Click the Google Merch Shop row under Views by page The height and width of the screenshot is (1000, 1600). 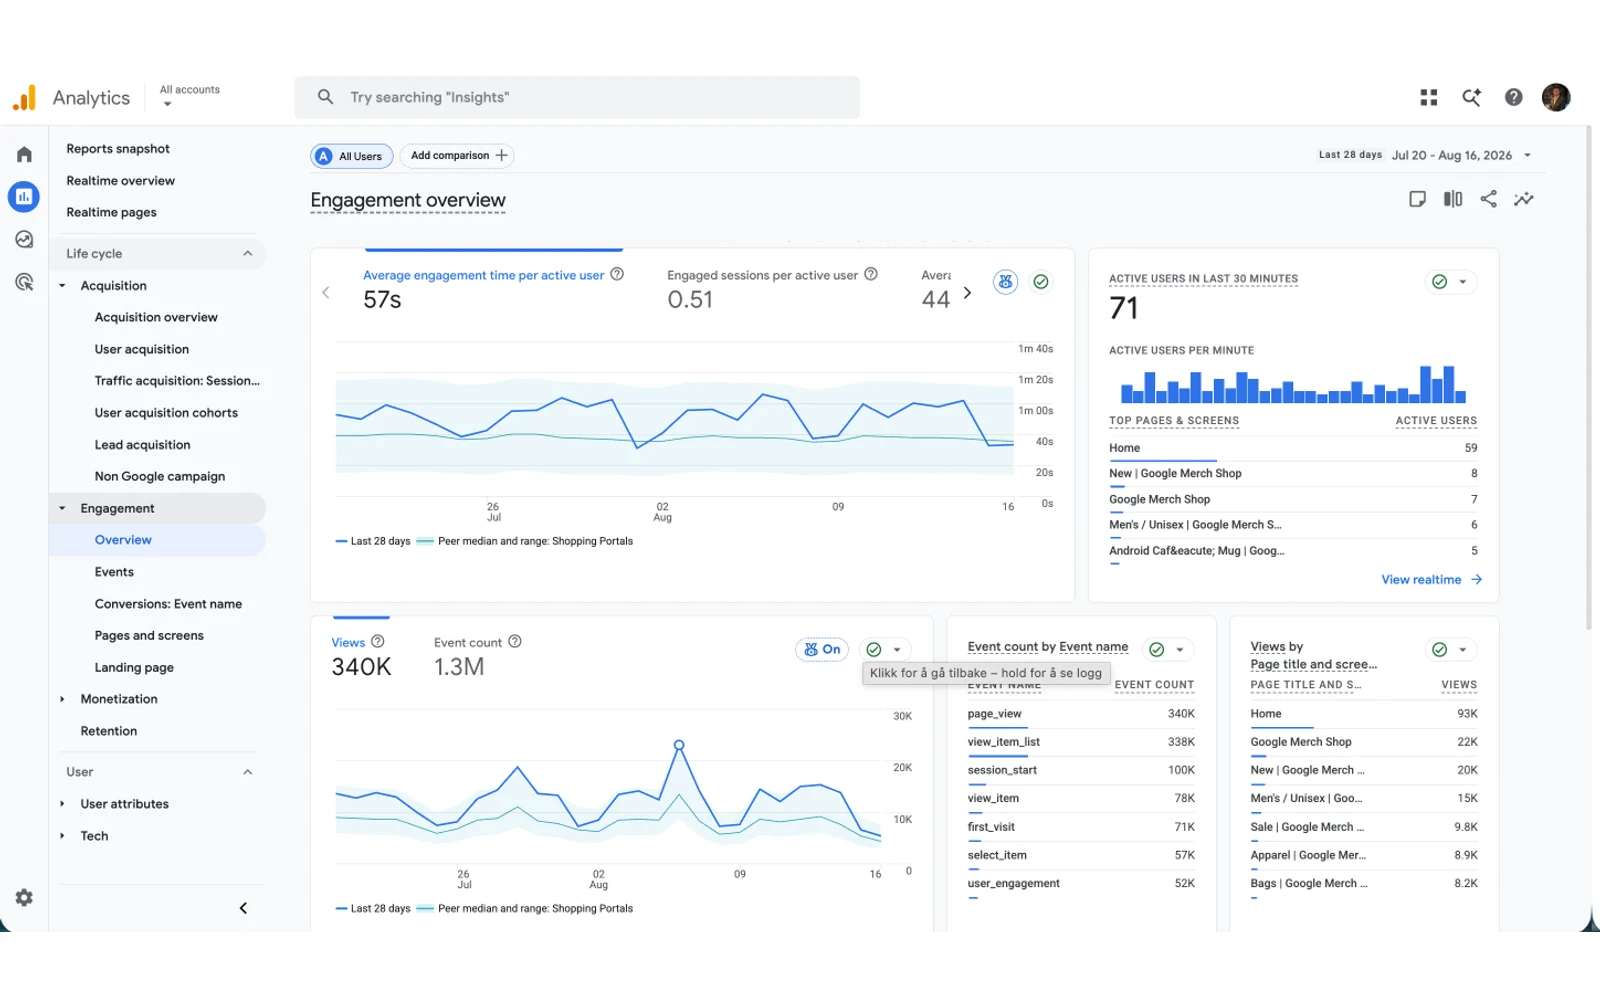tap(1364, 742)
